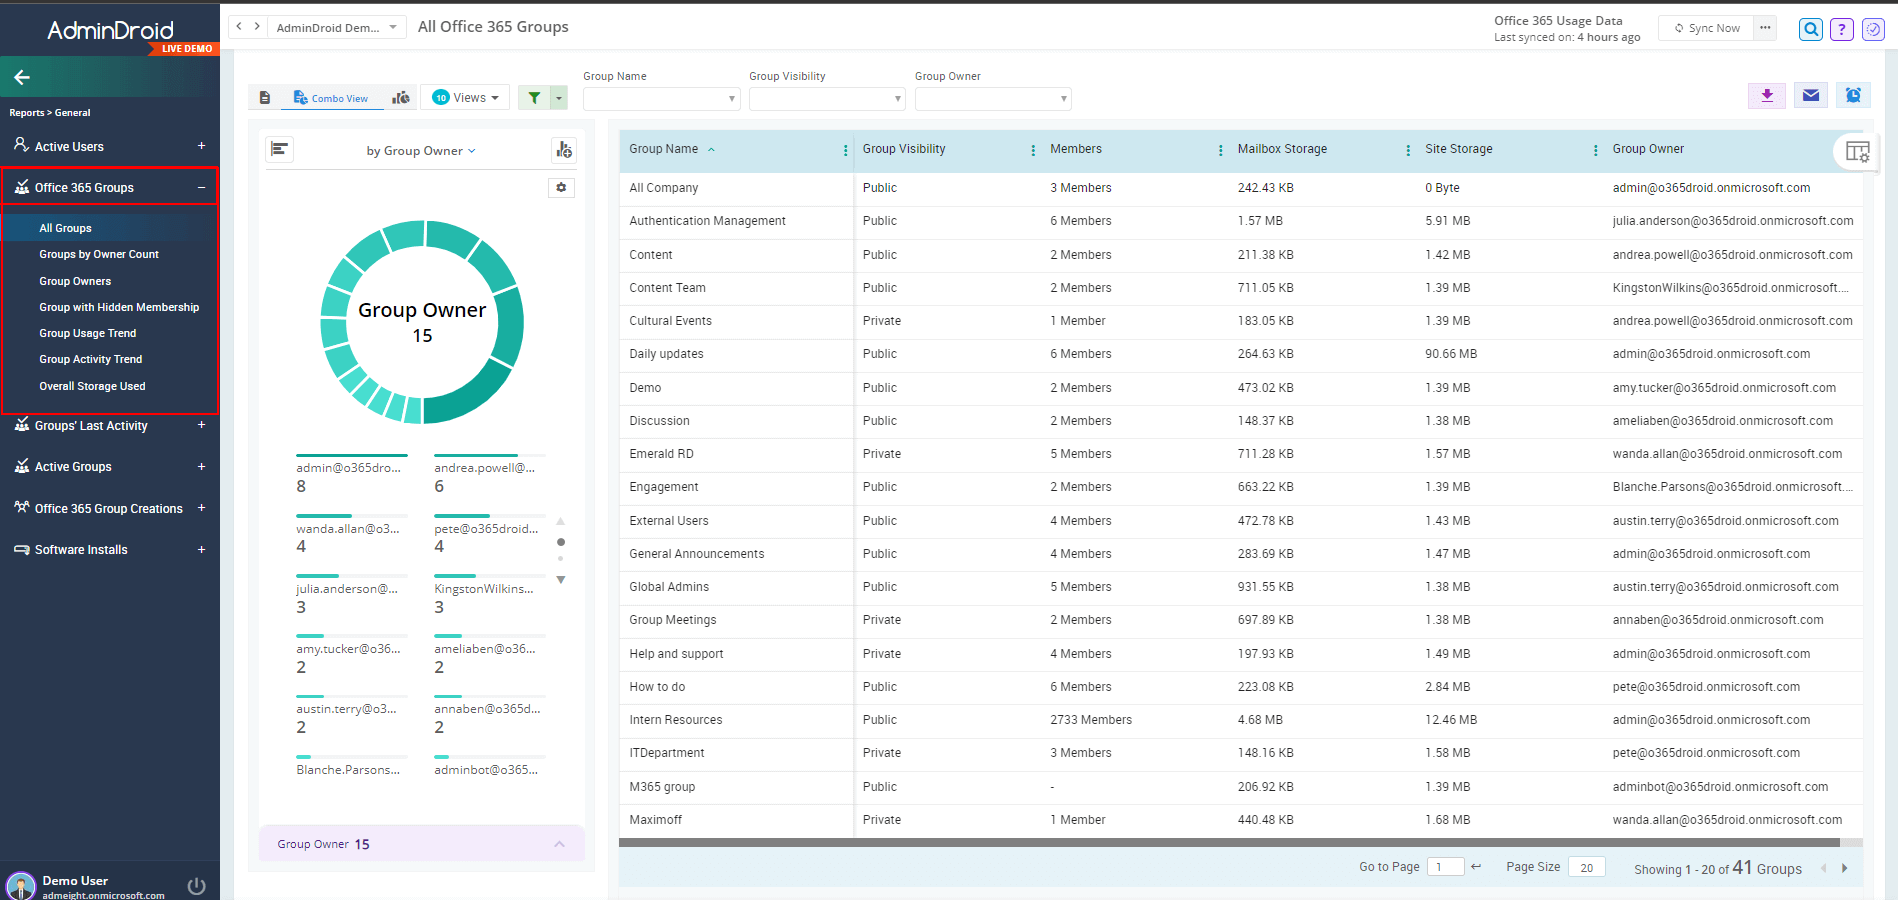Switch to the table-only view document icon
This screenshot has width=1898, height=900.
[264, 97]
